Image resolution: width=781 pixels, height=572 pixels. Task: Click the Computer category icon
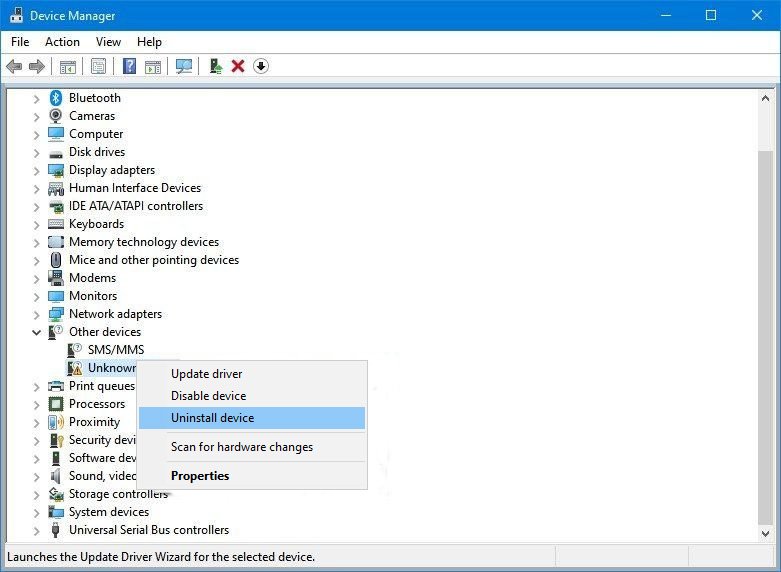tap(56, 134)
